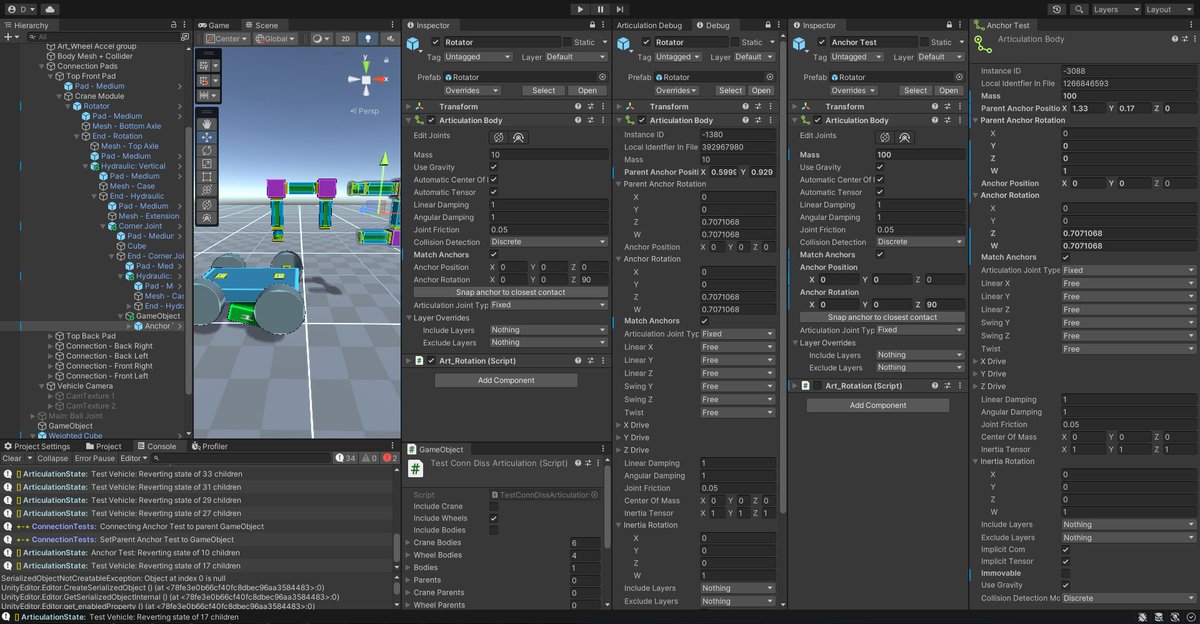Click Add Component in Anchor Test Inspector
This screenshot has height=624, width=1200.
(878, 405)
